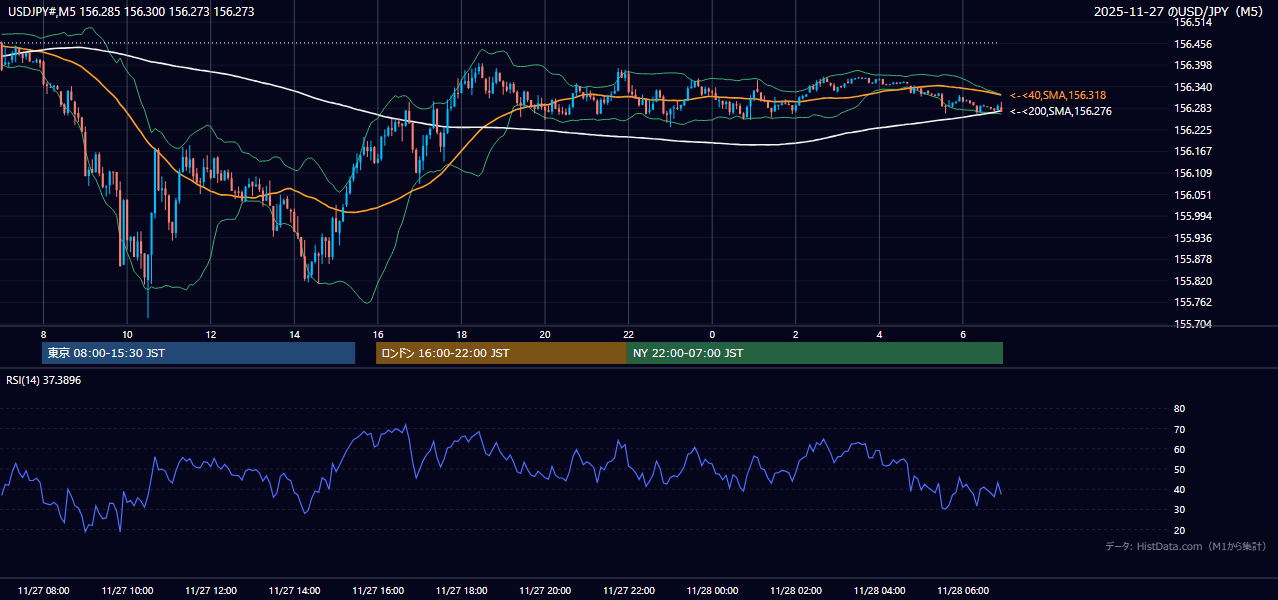Click RSI scale level 30
The height and width of the screenshot is (600, 1278).
(x=1179, y=509)
